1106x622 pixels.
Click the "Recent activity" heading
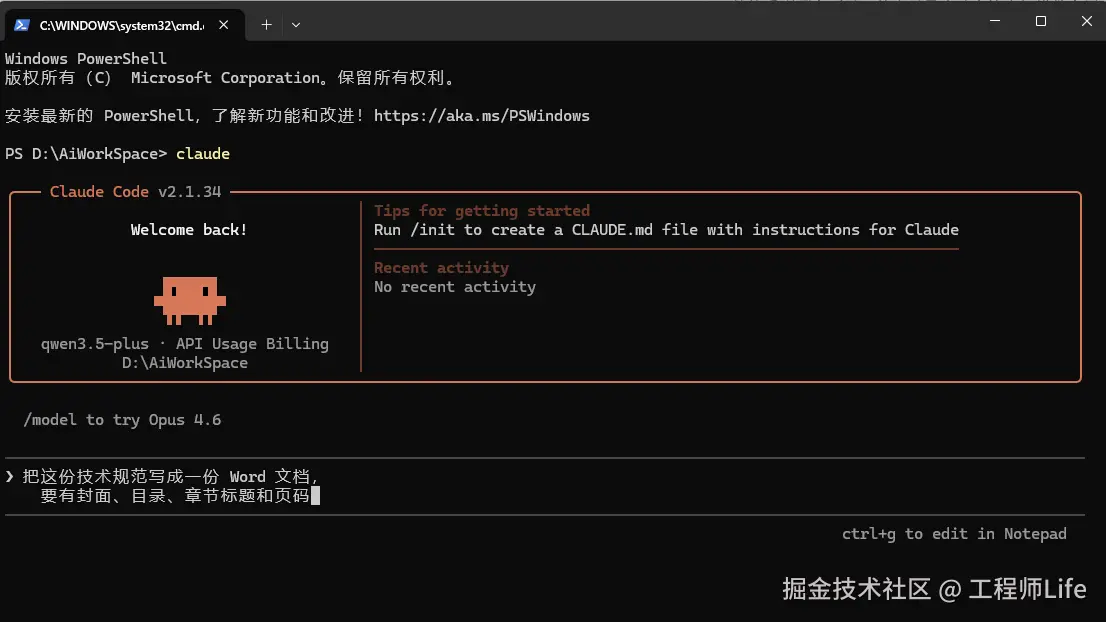click(x=441, y=268)
